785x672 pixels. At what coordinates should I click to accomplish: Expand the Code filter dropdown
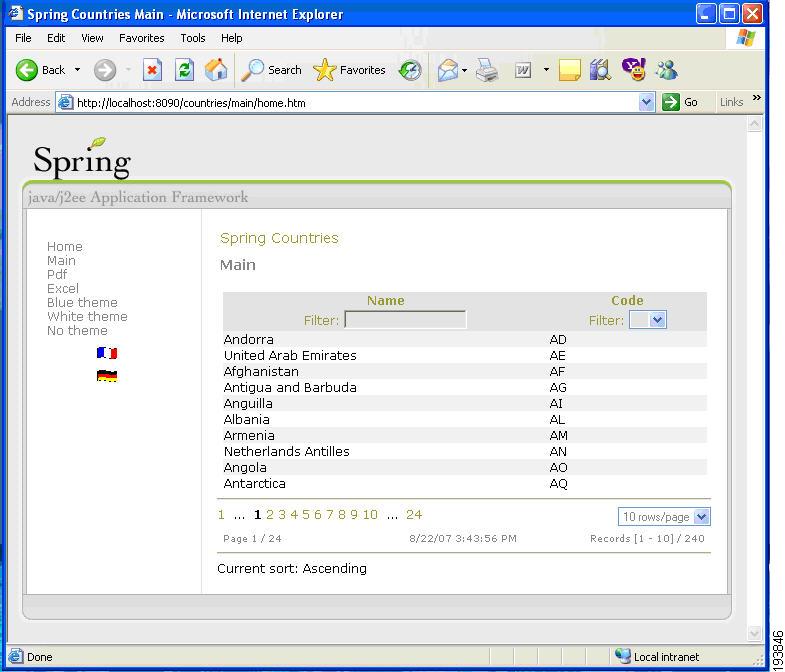click(x=657, y=320)
